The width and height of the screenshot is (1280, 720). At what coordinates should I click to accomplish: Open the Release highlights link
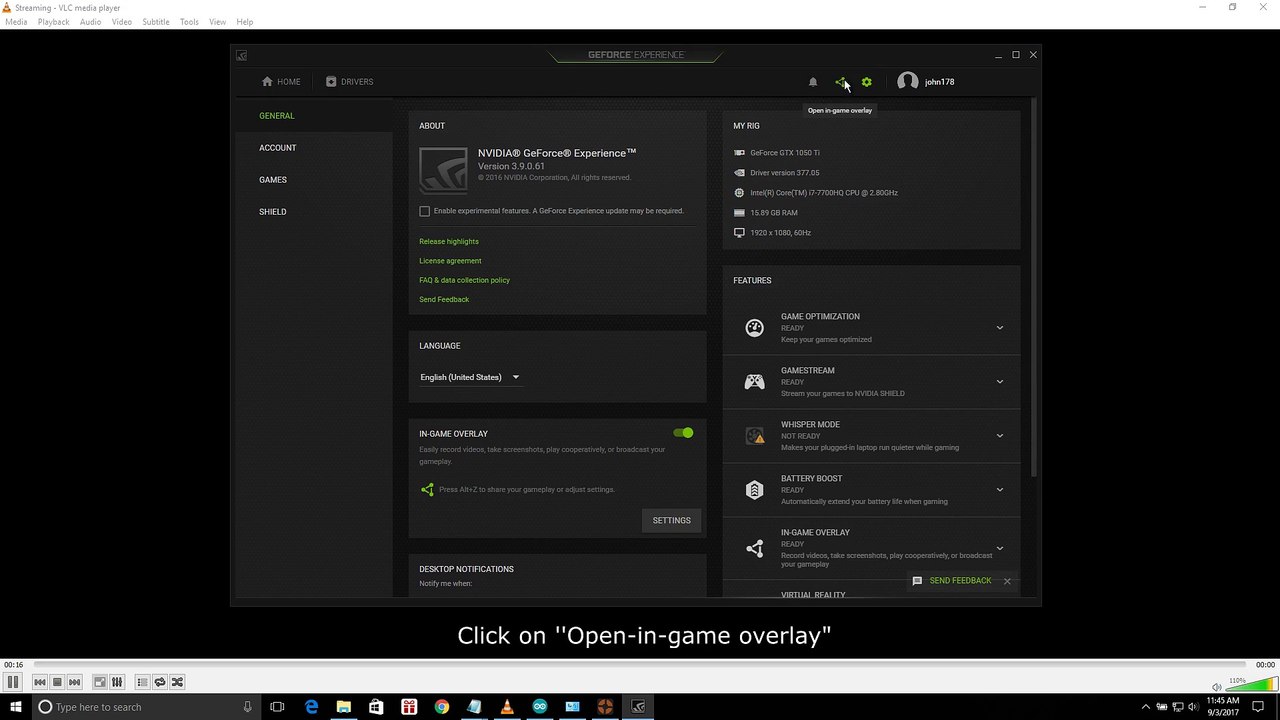pos(449,241)
